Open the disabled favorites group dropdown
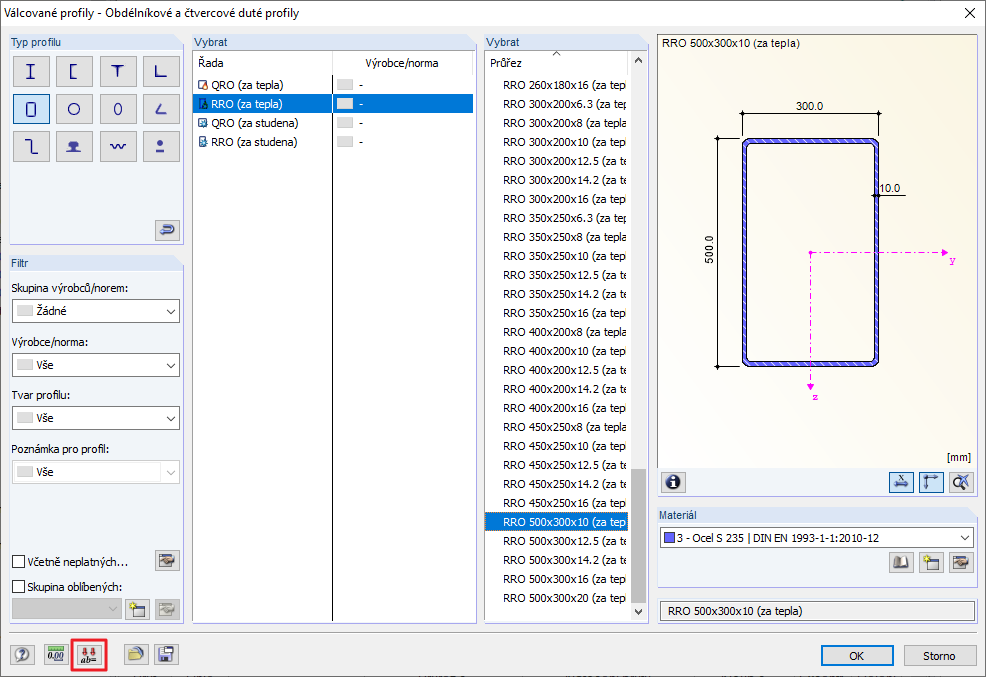Viewport: 986px width, 677px height. tap(67, 609)
